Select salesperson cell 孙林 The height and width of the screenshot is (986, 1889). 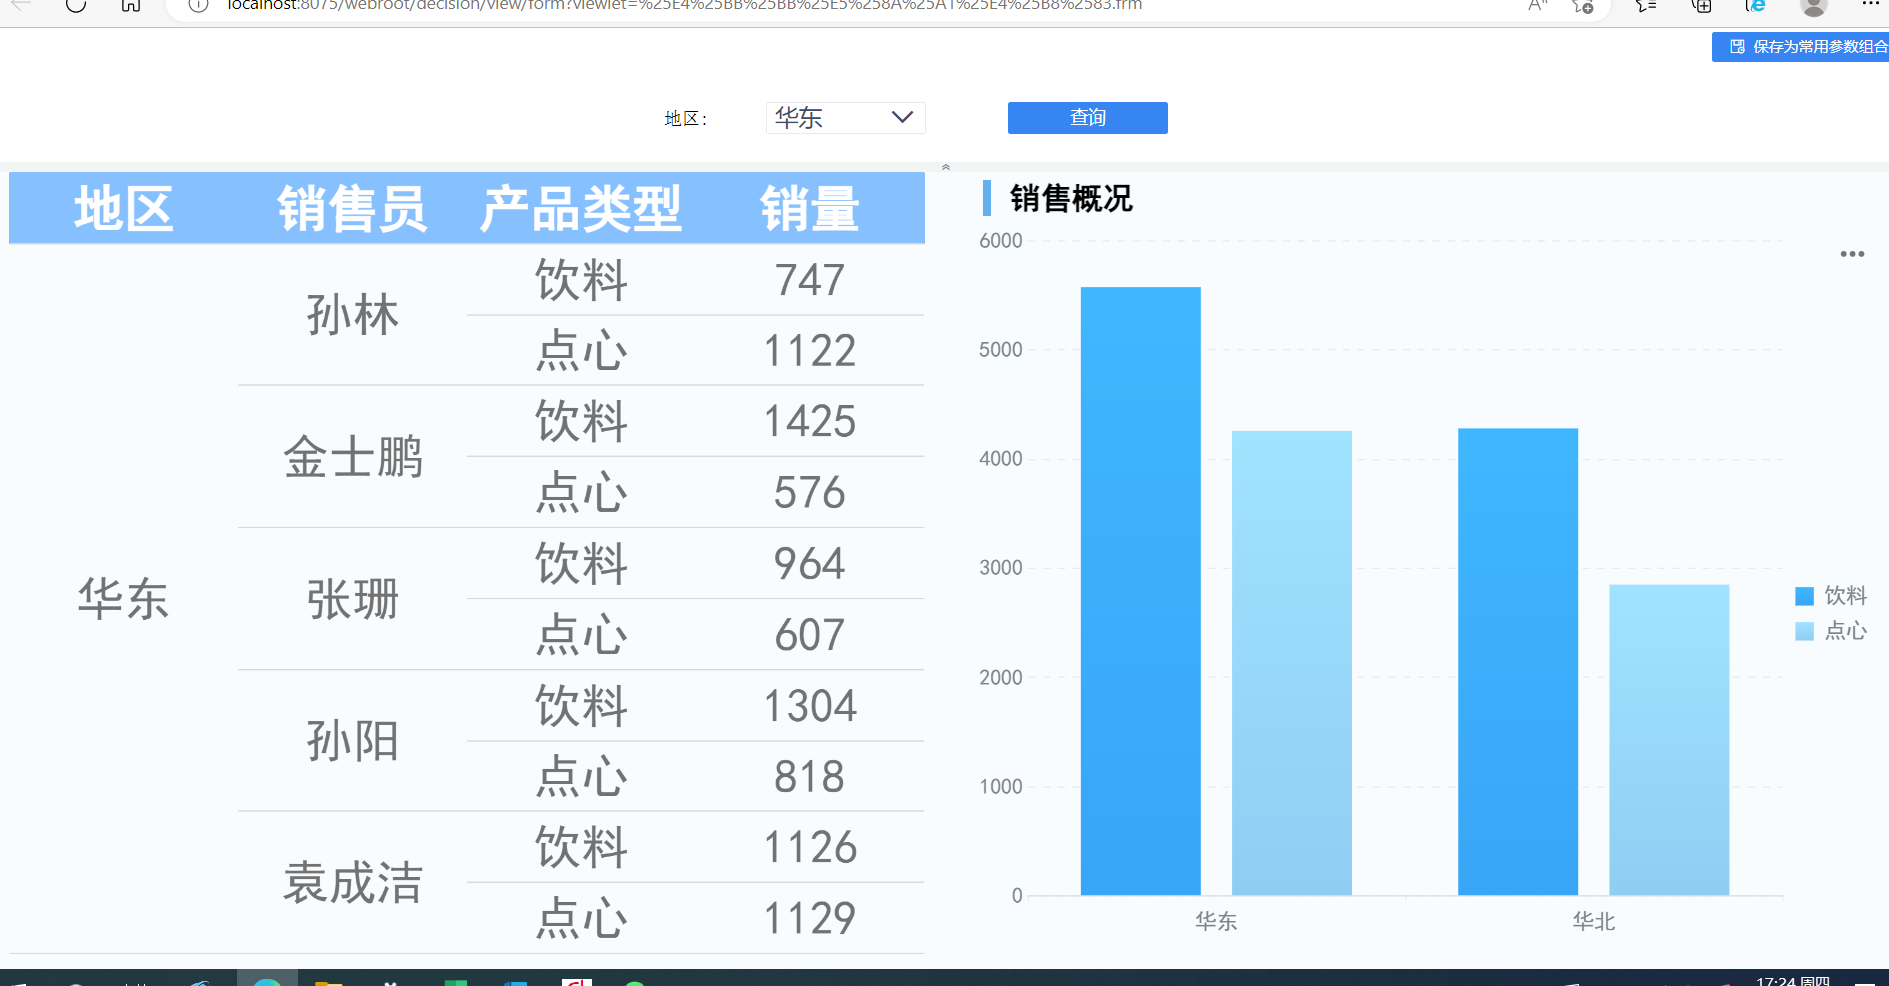pos(352,315)
